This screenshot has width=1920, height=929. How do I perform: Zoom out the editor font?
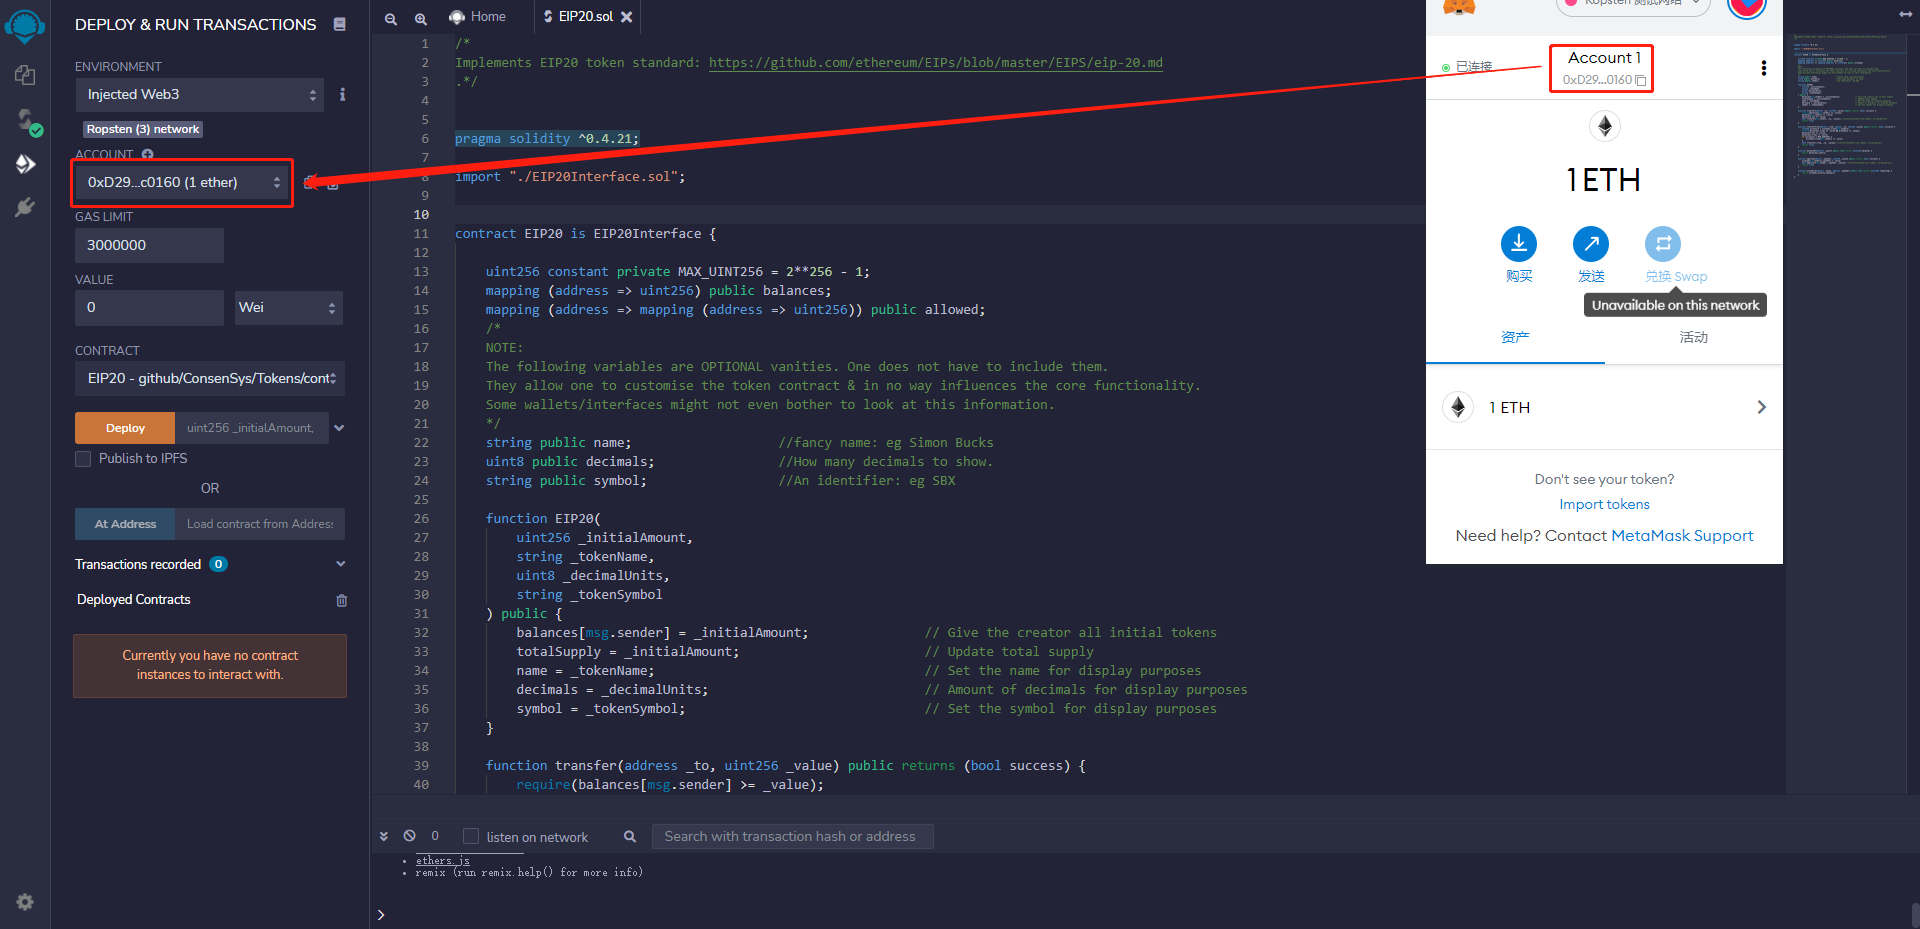pyautogui.click(x=391, y=19)
